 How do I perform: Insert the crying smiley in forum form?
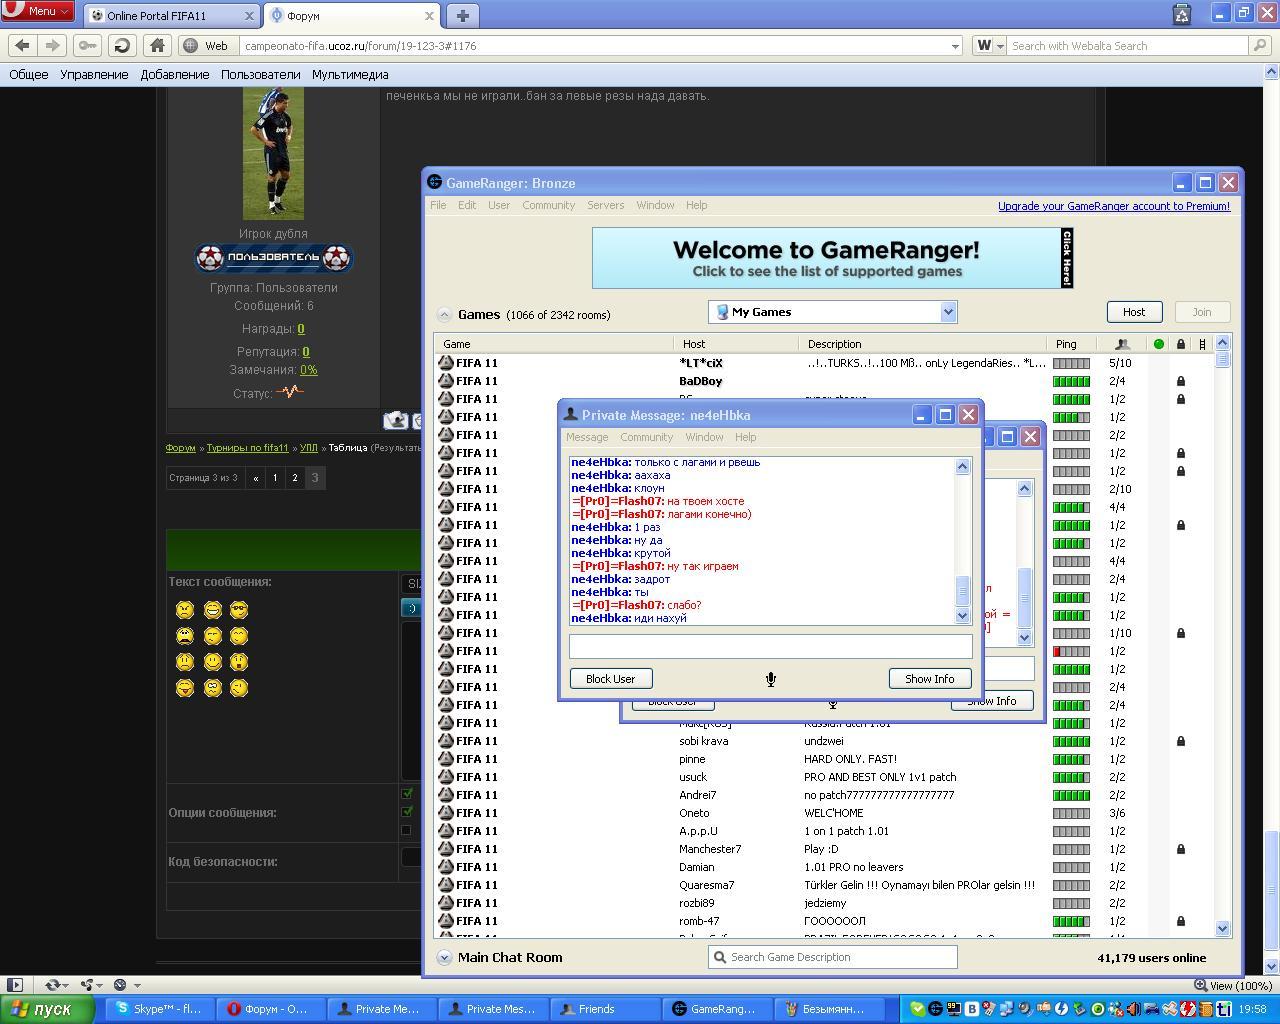[x=184, y=635]
